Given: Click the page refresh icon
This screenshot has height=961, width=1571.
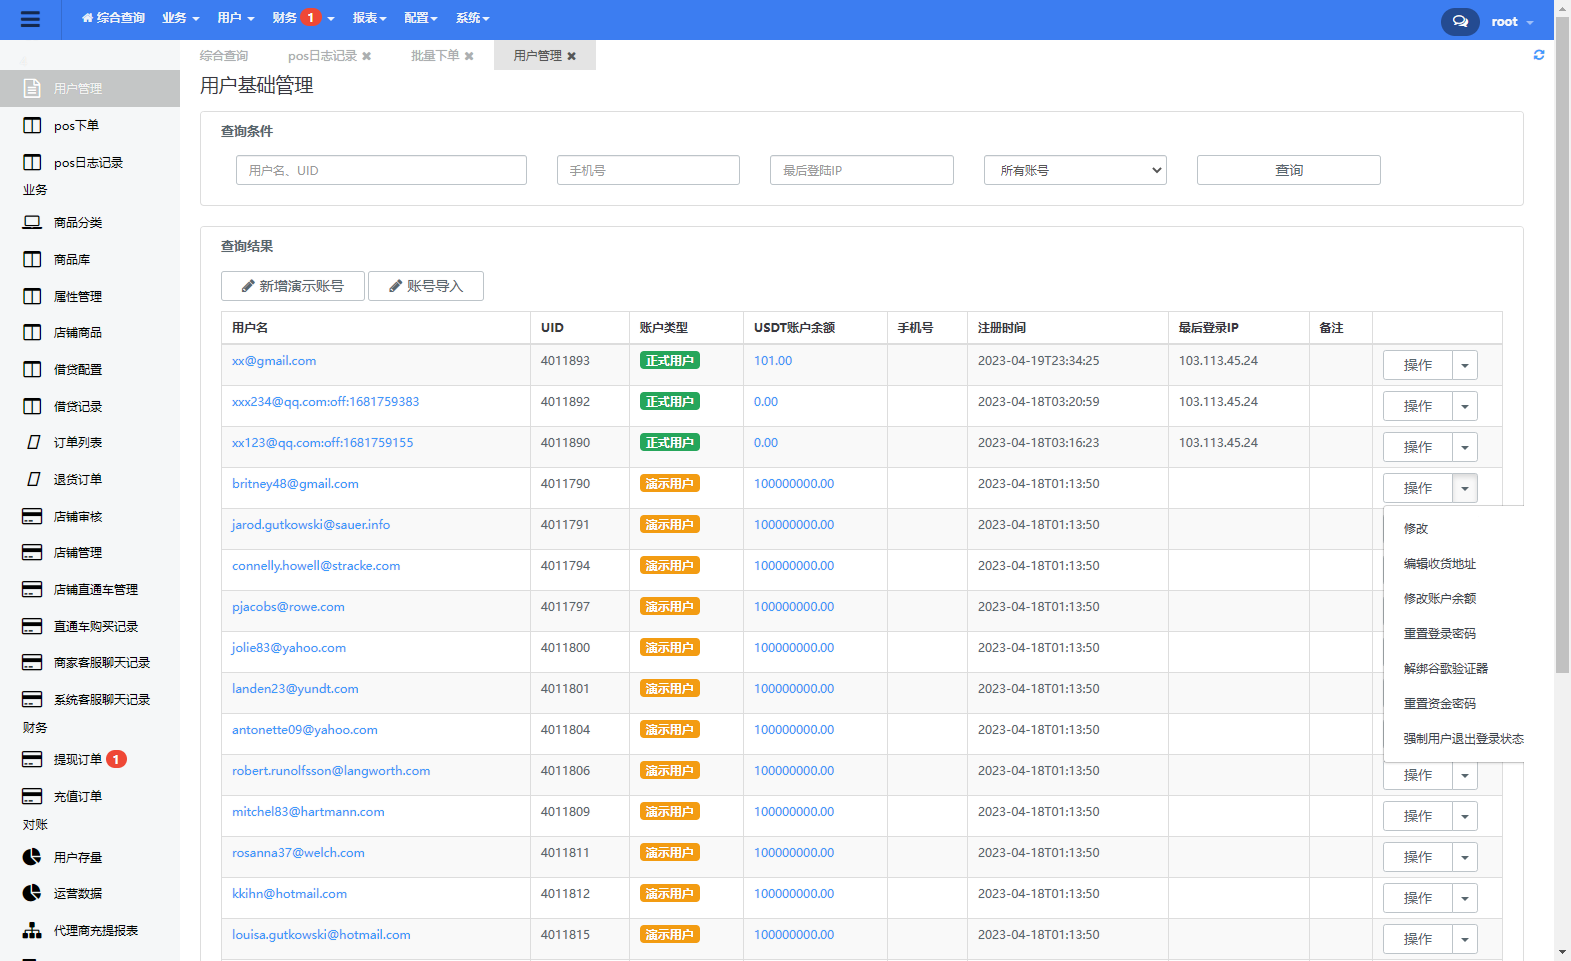Looking at the screenshot, I should click(x=1539, y=55).
